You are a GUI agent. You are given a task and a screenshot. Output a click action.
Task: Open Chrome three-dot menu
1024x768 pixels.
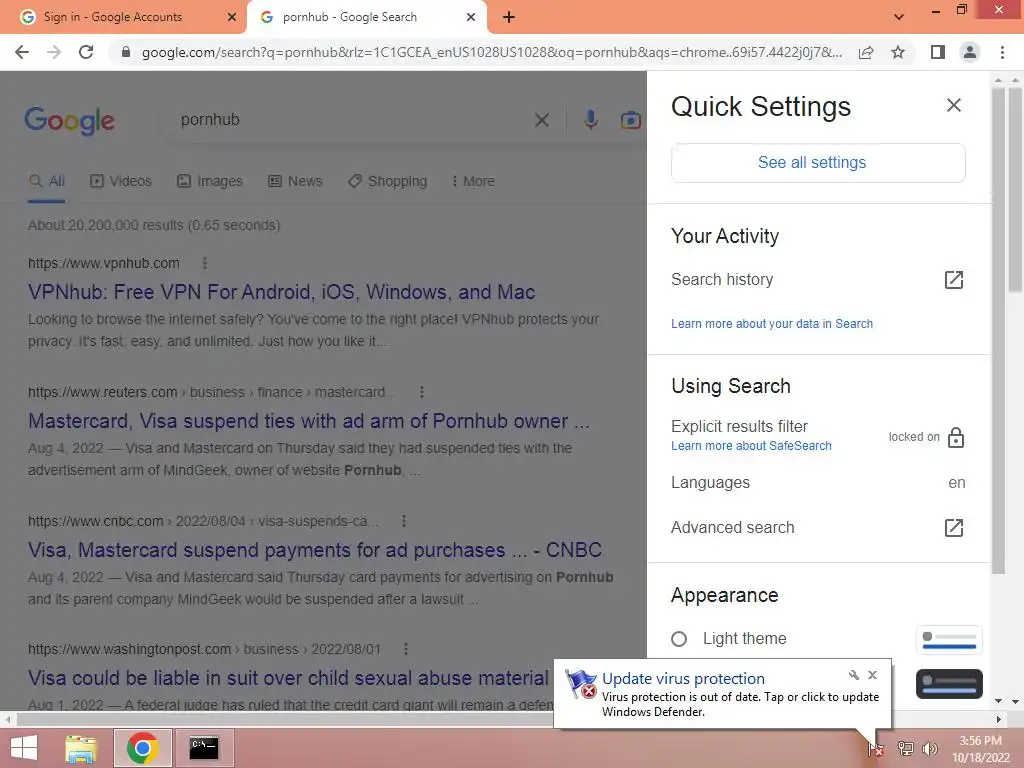coord(1002,52)
